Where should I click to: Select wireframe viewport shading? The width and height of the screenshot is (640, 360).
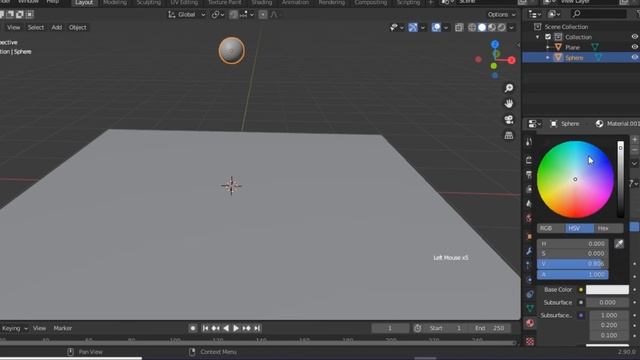pos(472,27)
